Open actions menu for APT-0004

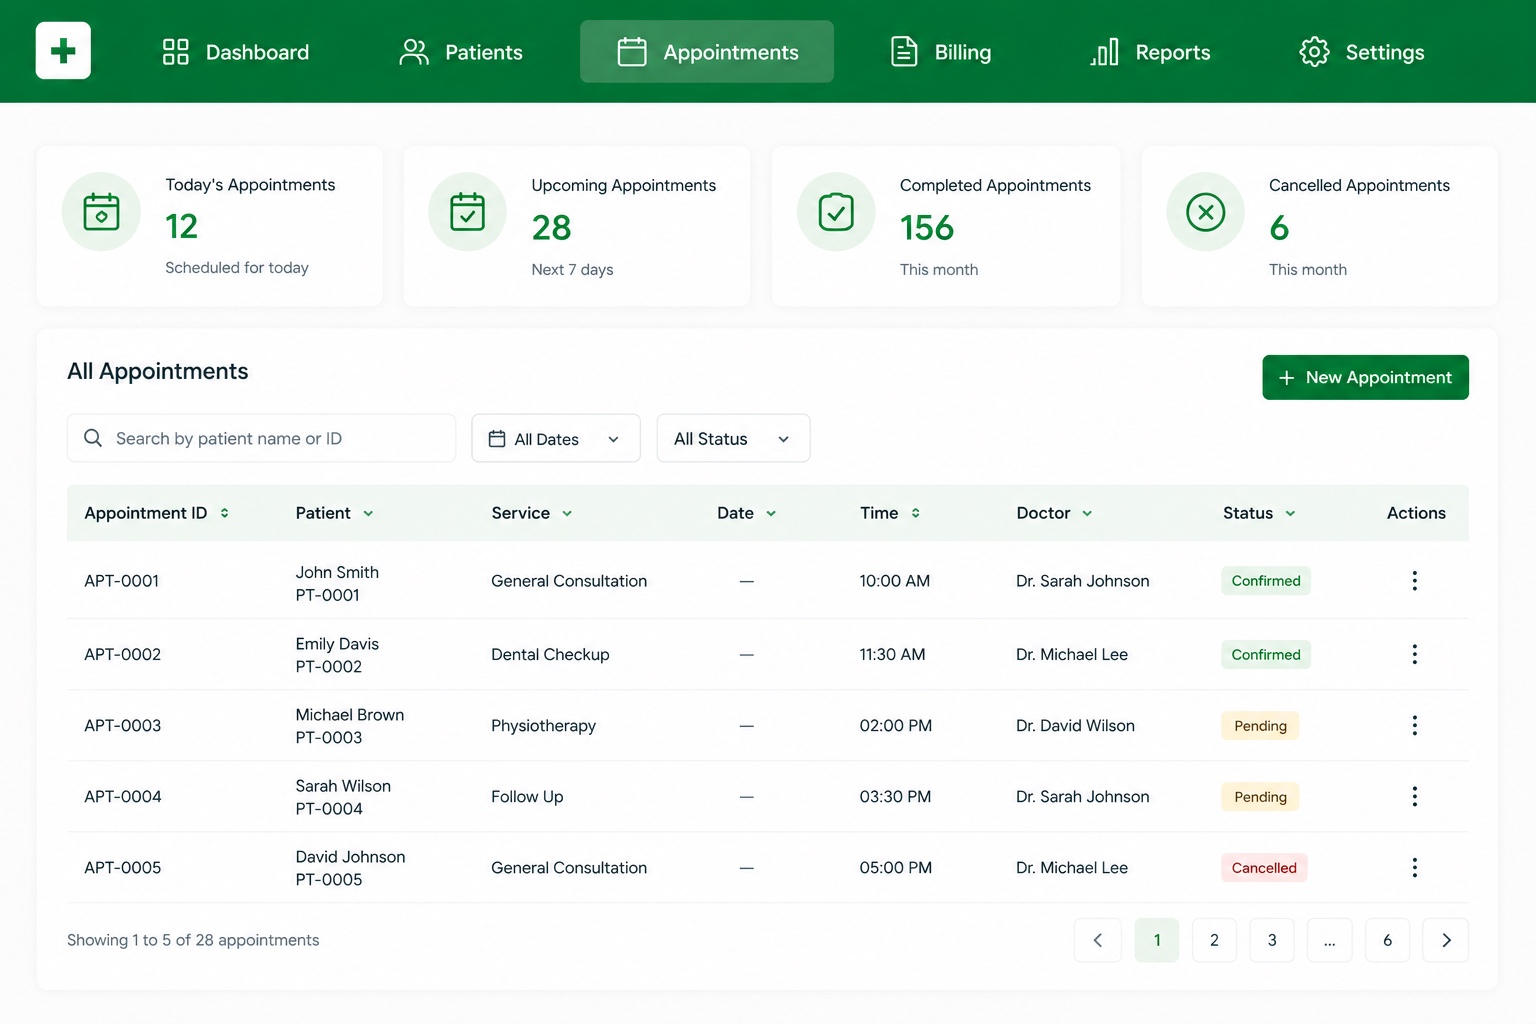pos(1414,796)
